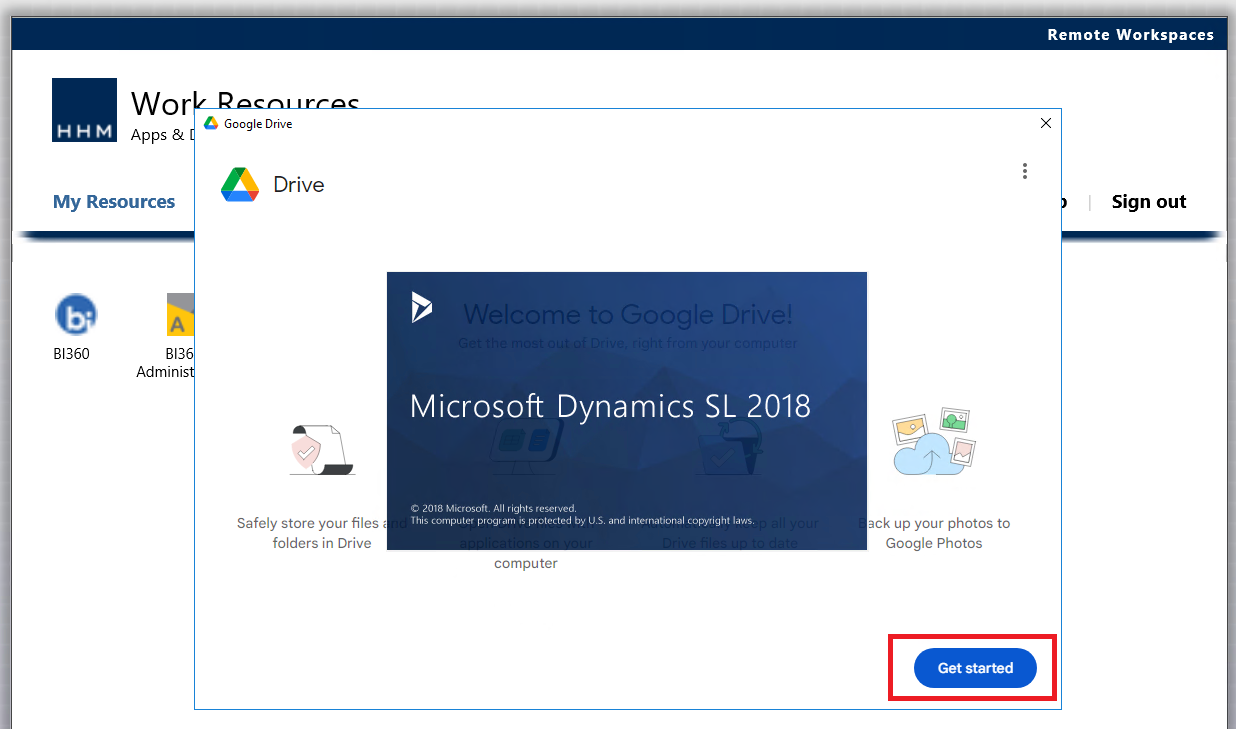Click the Google Drive logo next to Drive
The height and width of the screenshot is (729, 1236).
point(240,185)
